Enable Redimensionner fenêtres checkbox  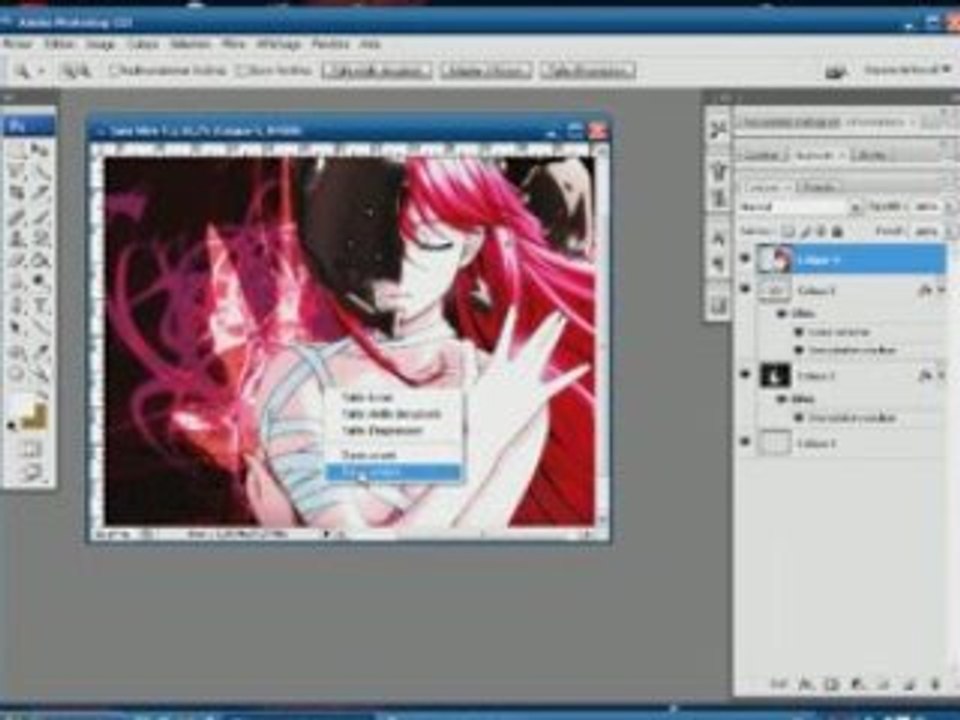(x=113, y=71)
